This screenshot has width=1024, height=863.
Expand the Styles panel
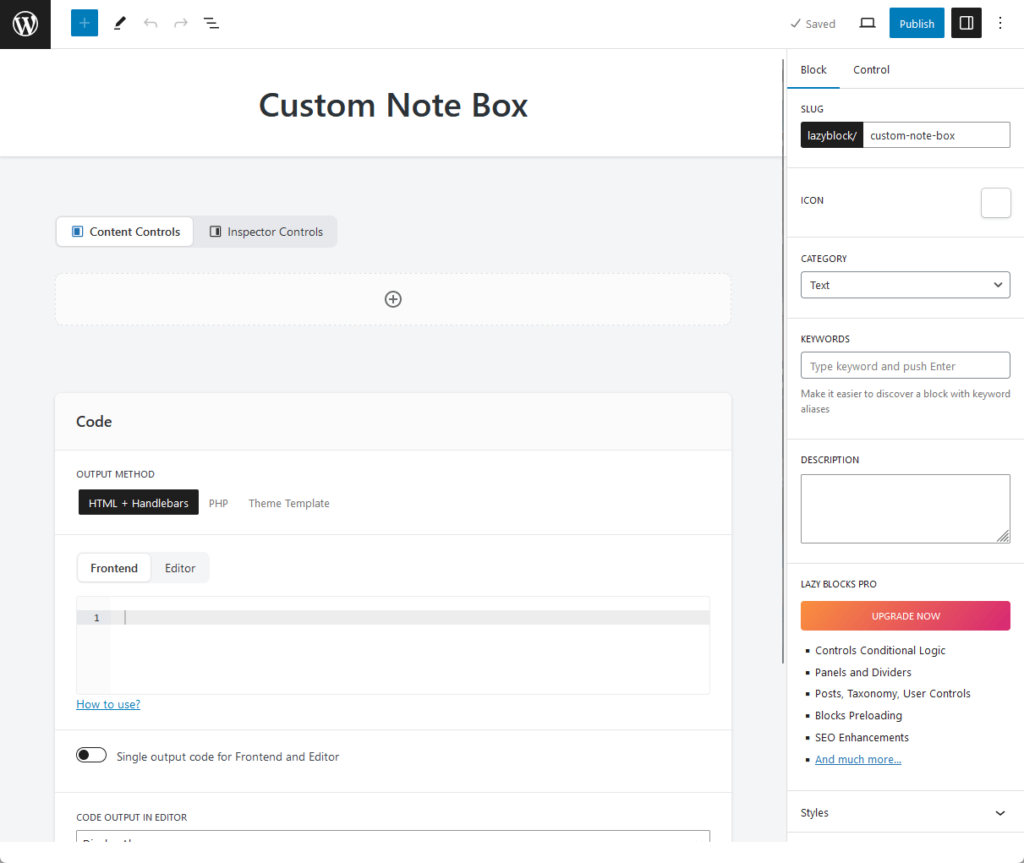(905, 813)
